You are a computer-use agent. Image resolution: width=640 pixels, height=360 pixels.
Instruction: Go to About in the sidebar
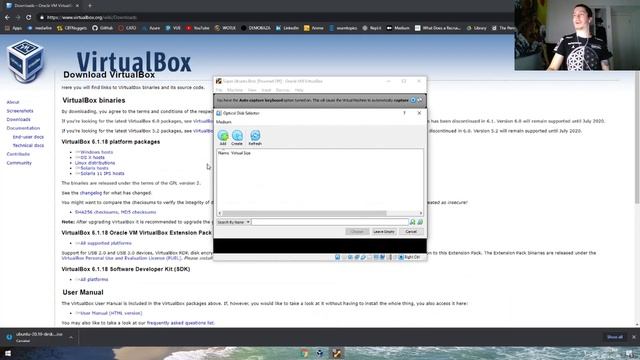coord(13,102)
